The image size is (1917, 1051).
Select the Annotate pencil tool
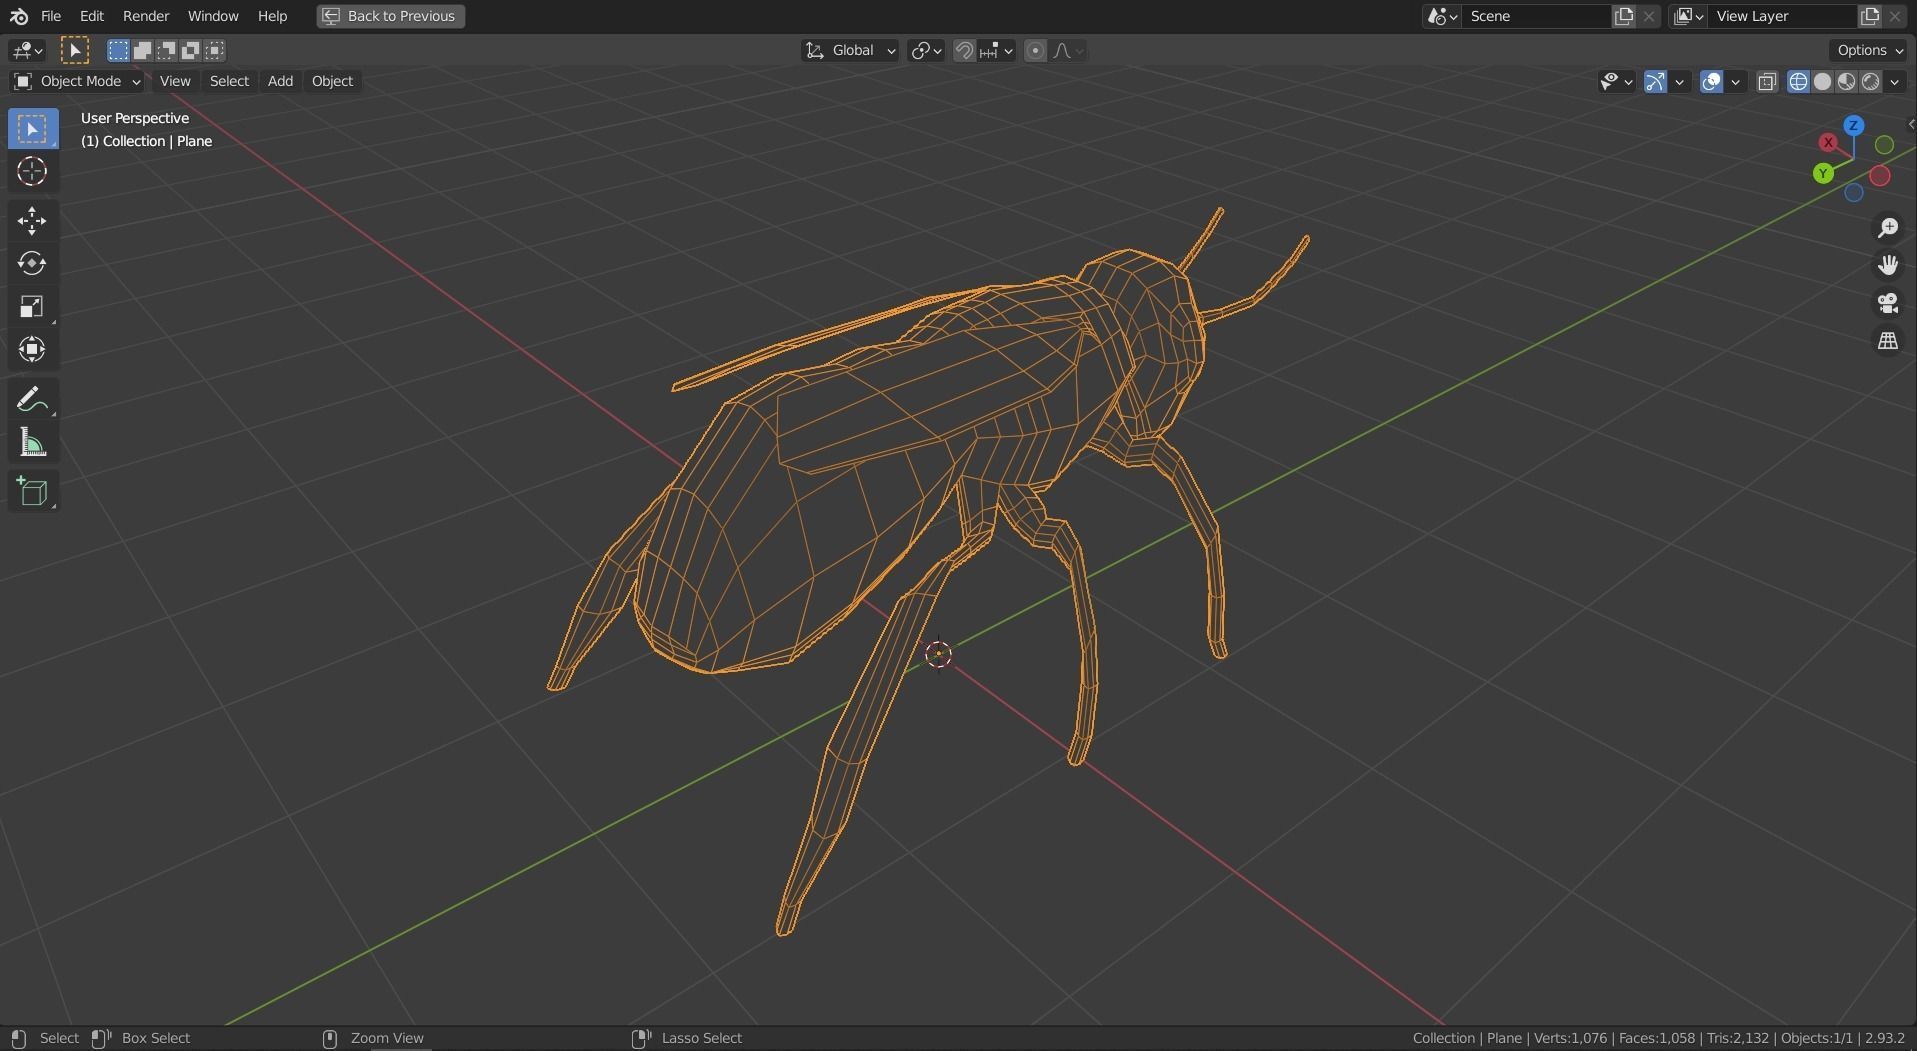pos(32,400)
